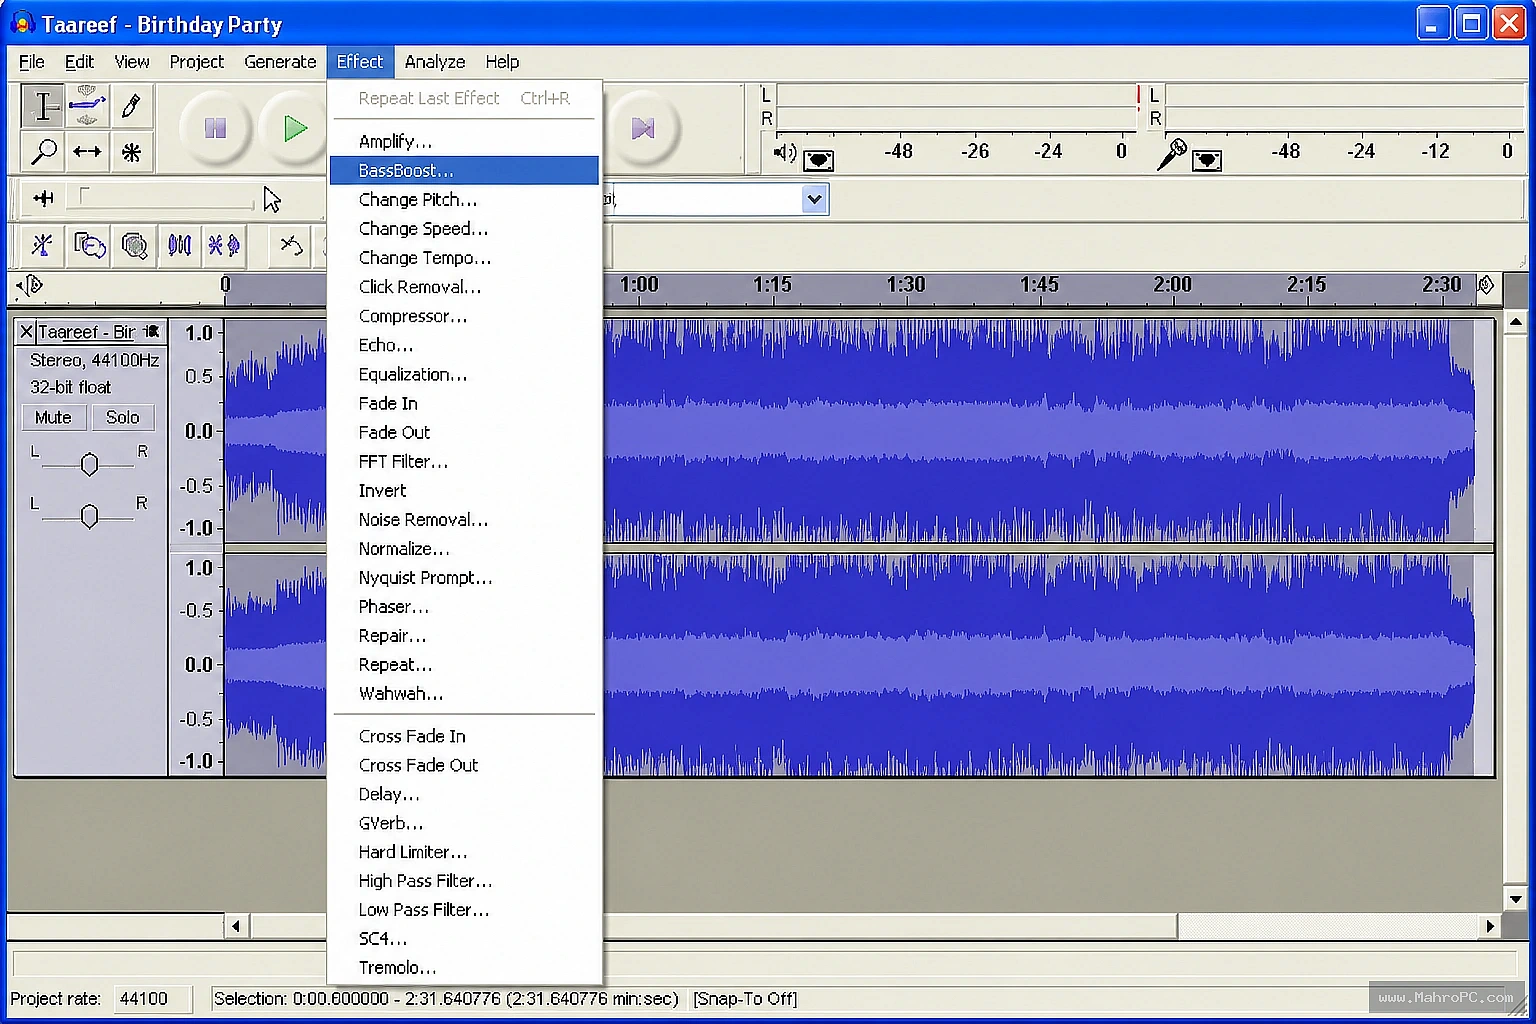This screenshot has width=1536, height=1024.
Task: Choose Amplify... from Effect menu
Action: (464, 141)
